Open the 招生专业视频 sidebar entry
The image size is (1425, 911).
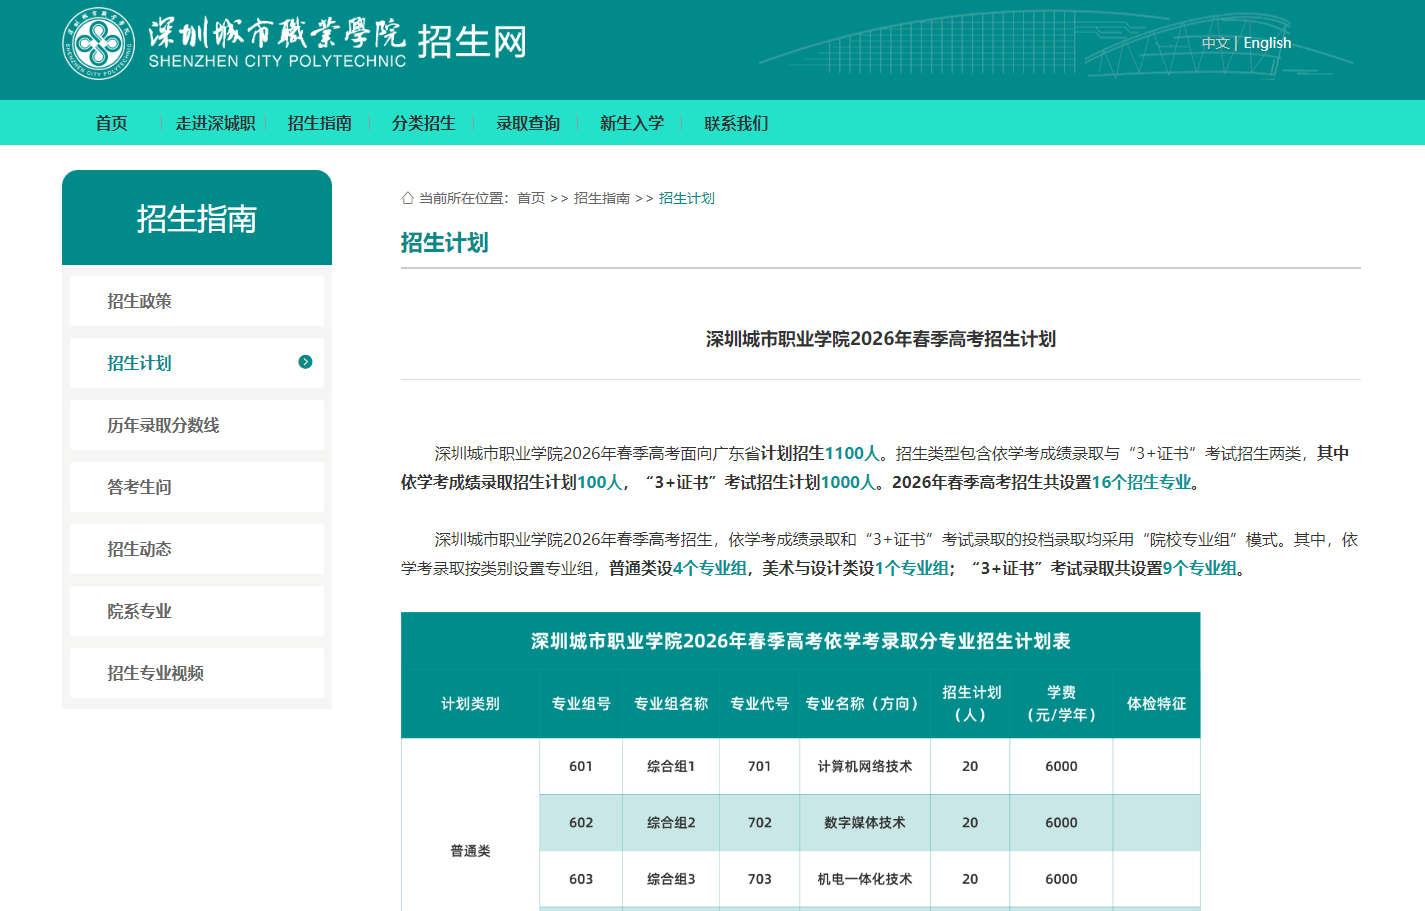(155, 673)
